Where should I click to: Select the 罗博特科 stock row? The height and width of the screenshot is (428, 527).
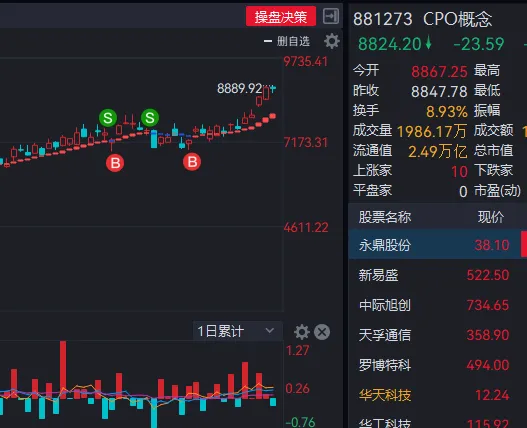[438, 365]
